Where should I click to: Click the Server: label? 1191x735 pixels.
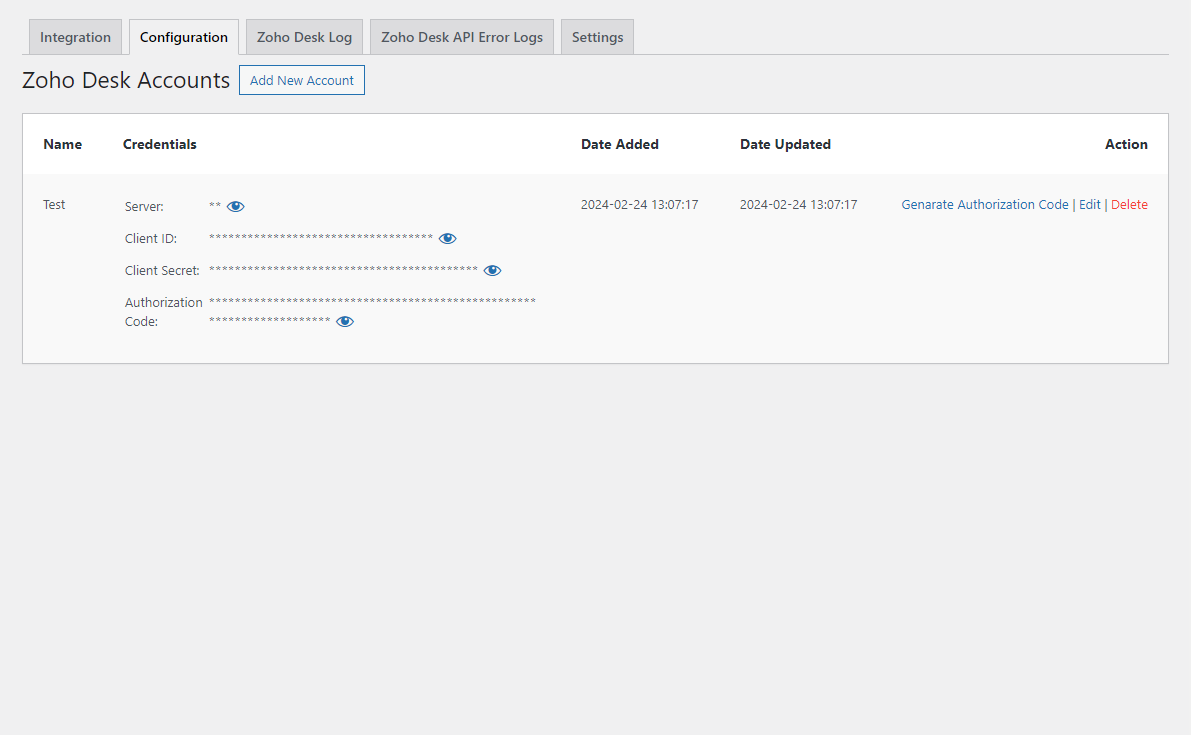click(144, 207)
